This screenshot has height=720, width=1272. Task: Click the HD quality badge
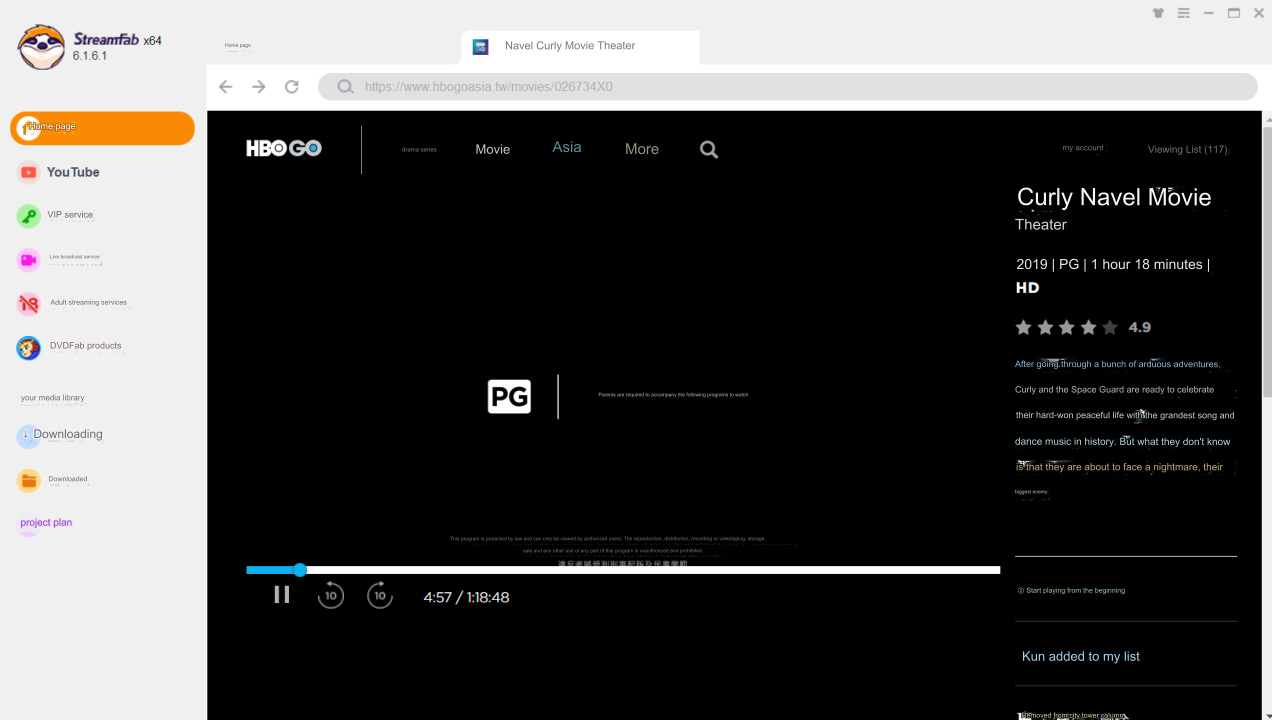tap(1028, 288)
